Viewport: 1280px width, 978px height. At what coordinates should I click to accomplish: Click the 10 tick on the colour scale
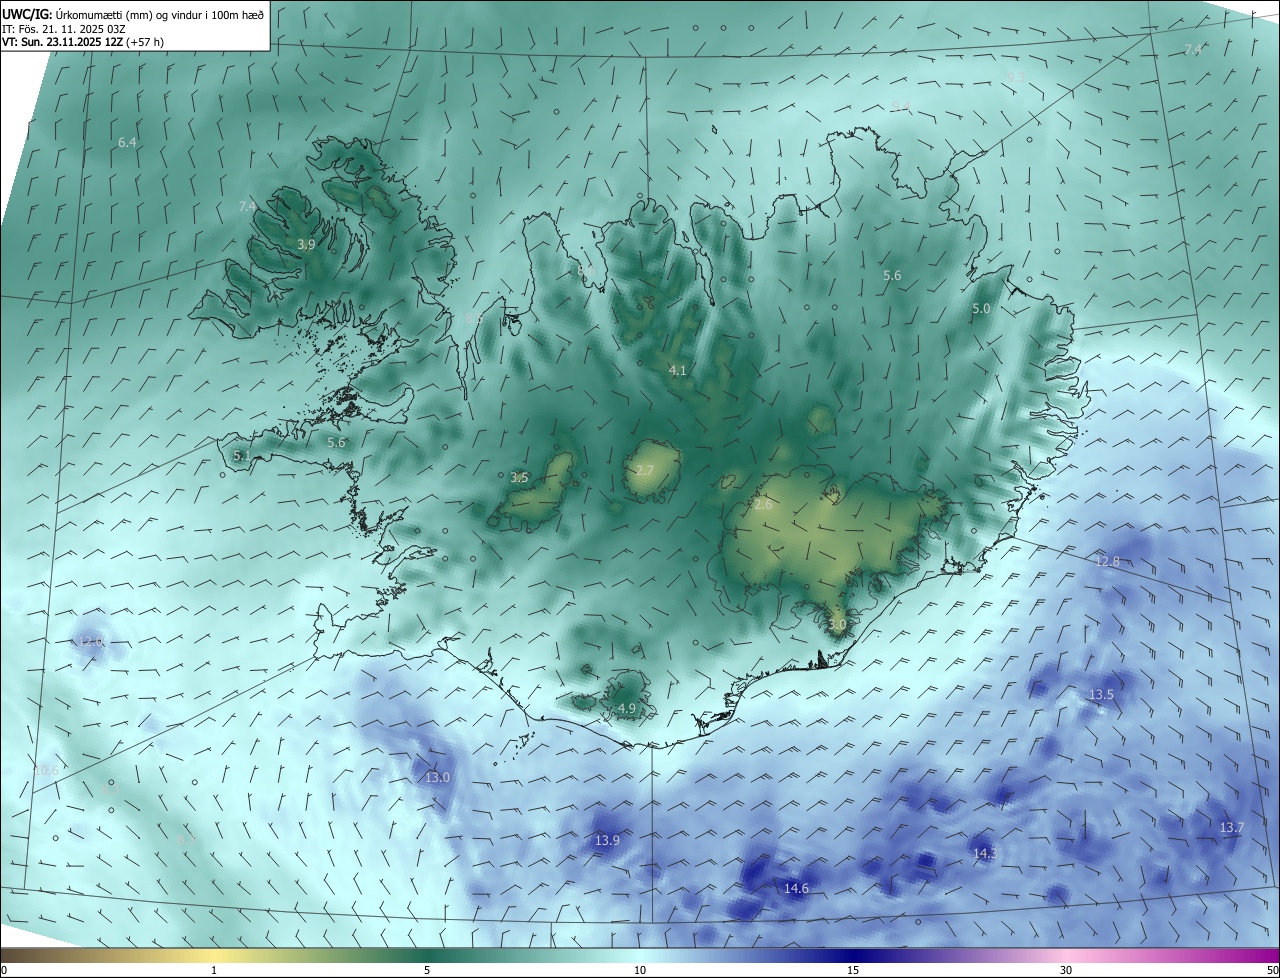(x=640, y=970)
